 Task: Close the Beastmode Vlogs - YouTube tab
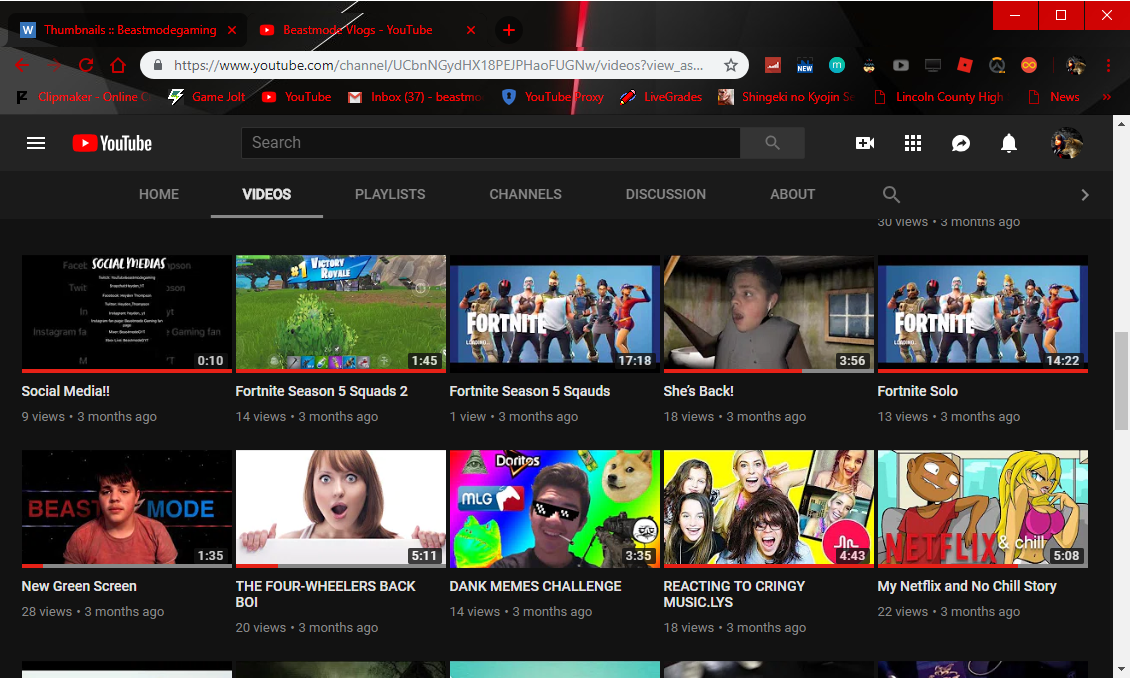[471, 30]
